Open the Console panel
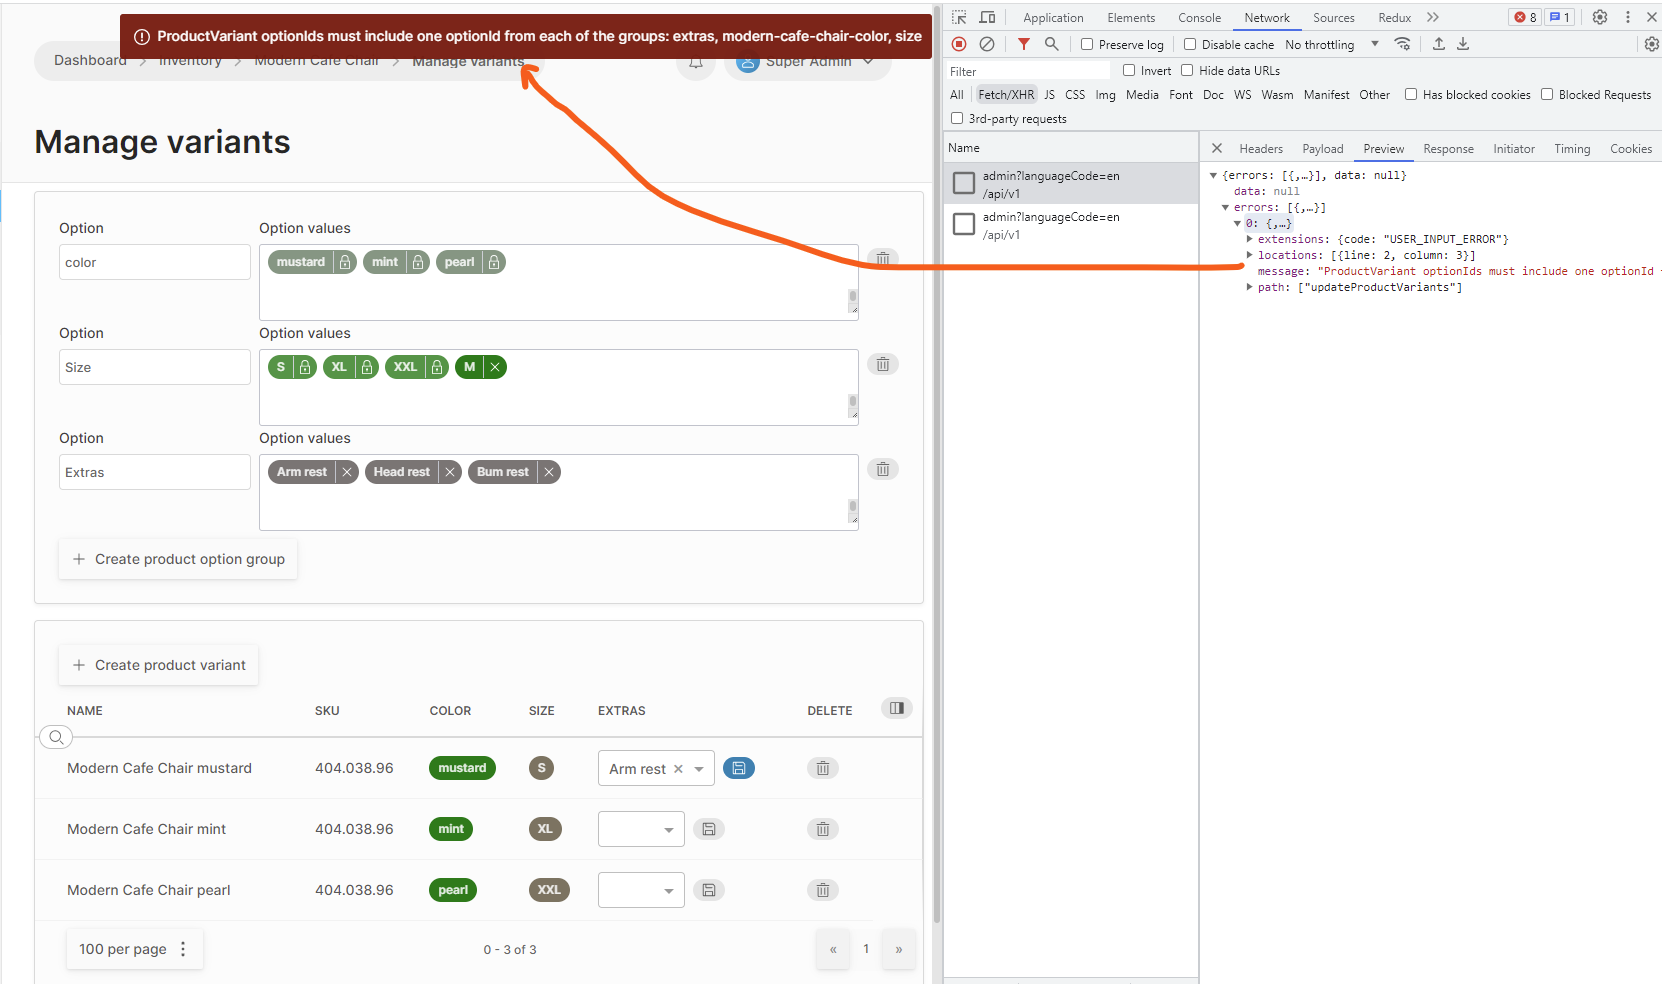The height and width of the screenshot is (984, 1662). click(x=1199, y=17)
